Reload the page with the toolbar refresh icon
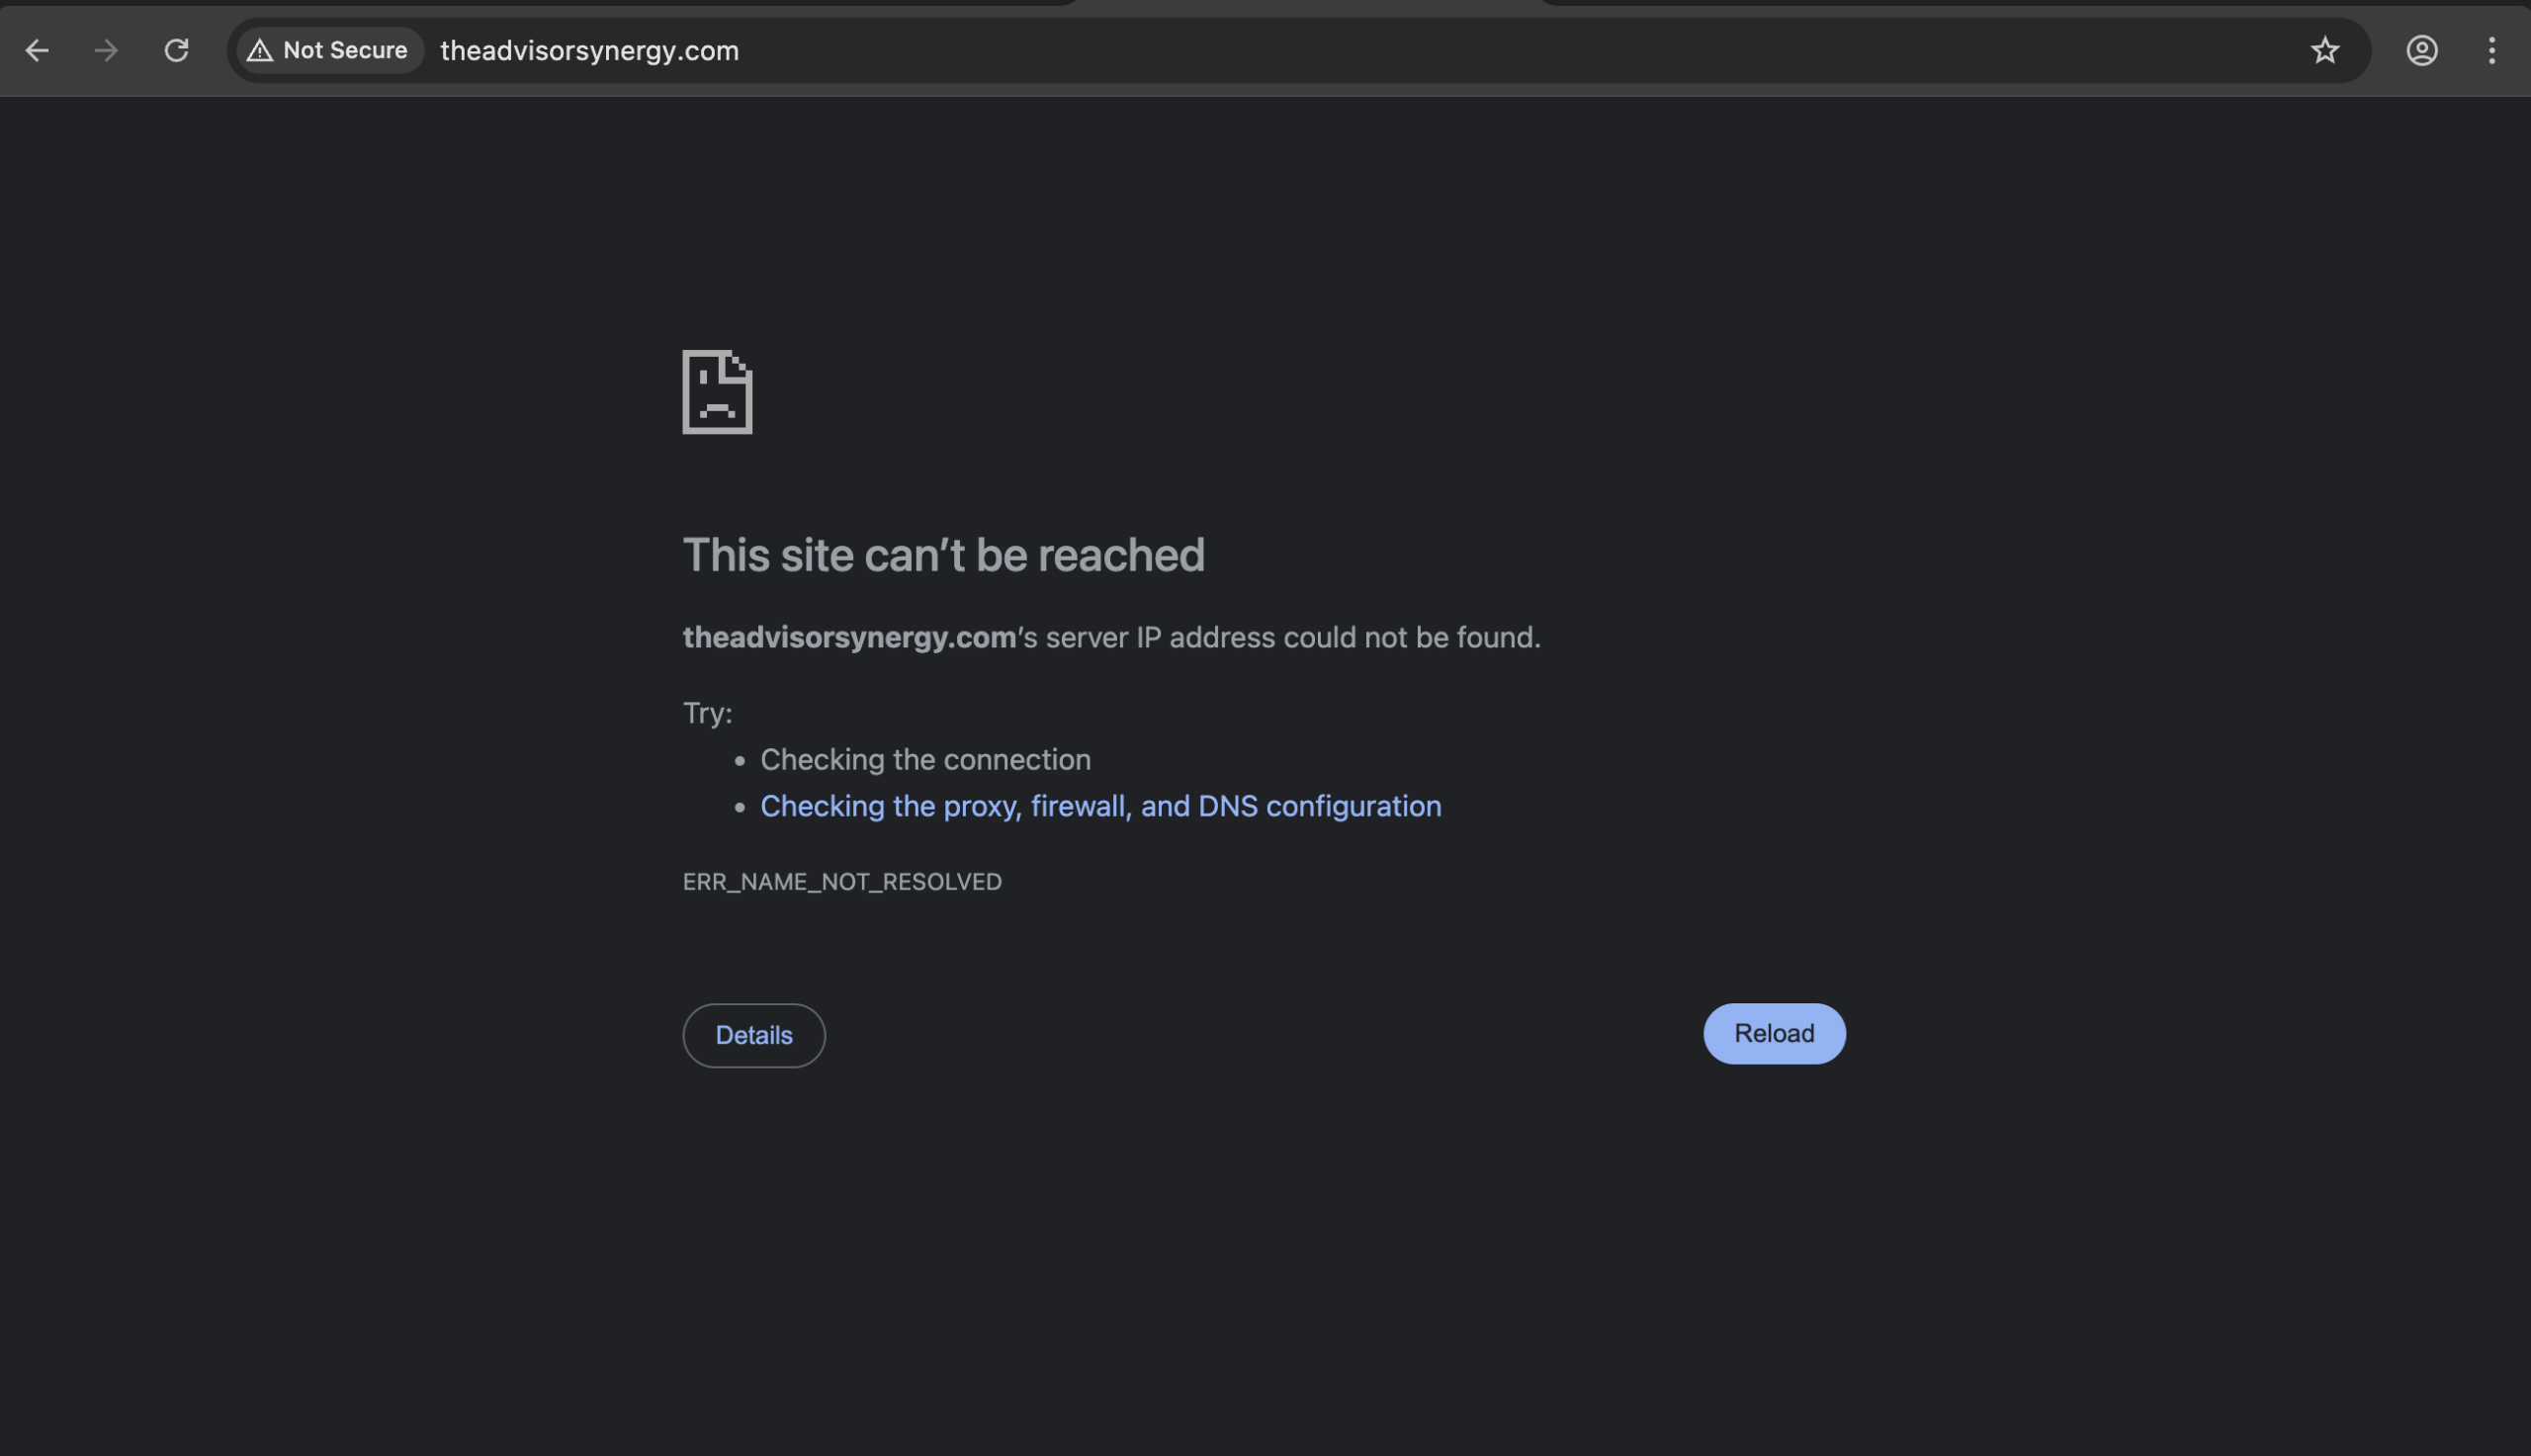 [177, 50]
